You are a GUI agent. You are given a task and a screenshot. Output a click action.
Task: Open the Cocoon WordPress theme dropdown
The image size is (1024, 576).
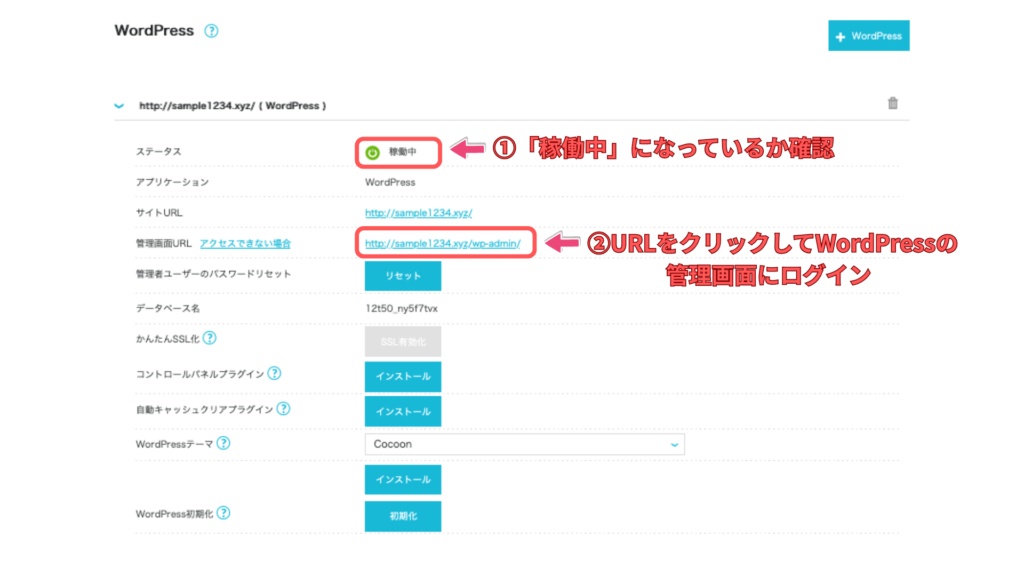(524, 444)
